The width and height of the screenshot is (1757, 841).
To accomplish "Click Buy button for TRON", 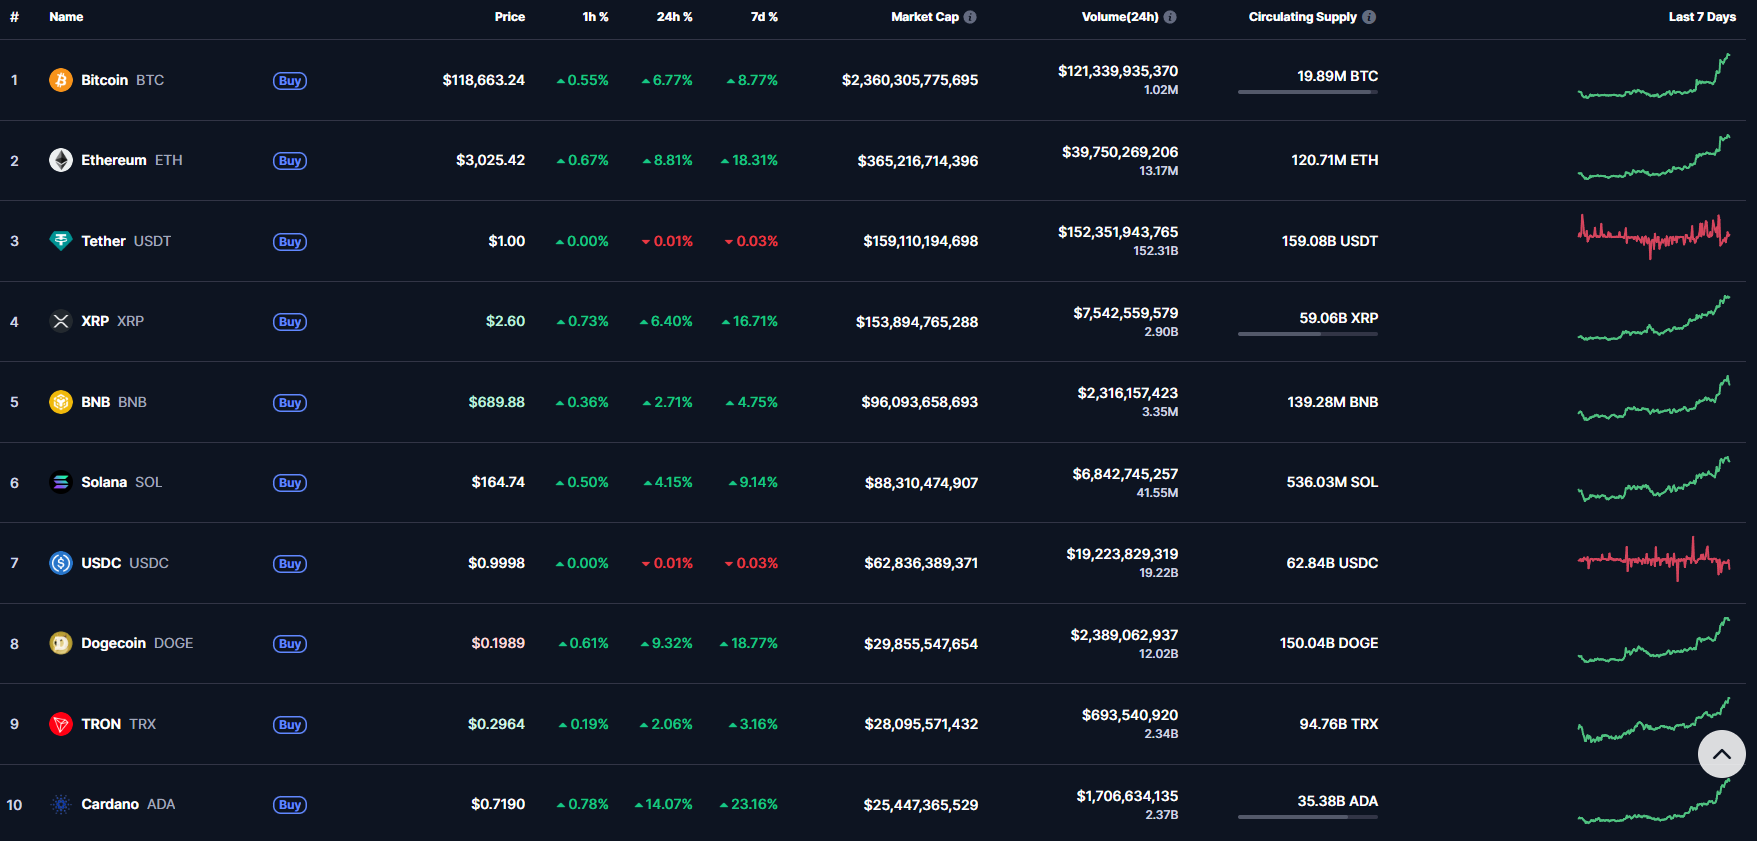I will click(290, 725).
